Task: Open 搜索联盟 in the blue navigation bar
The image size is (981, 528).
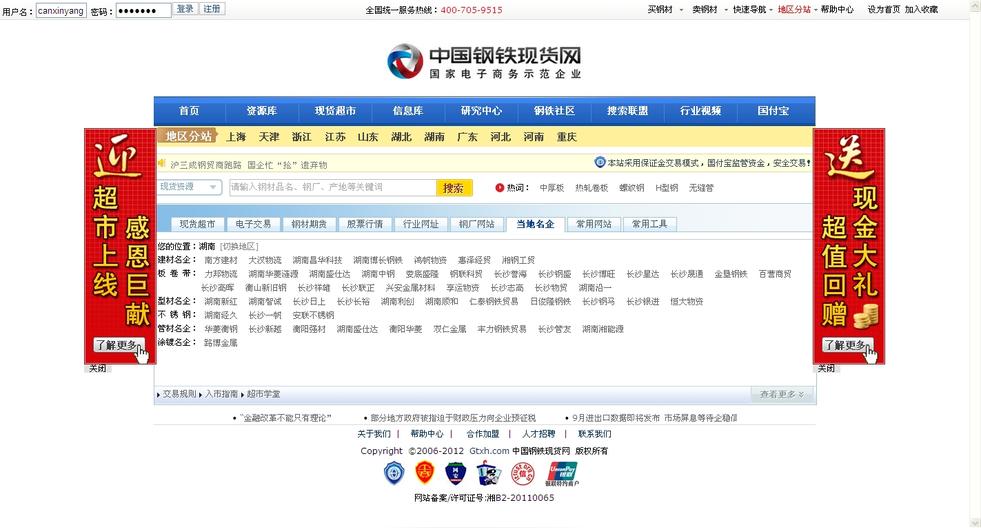Action: point(628,111)
